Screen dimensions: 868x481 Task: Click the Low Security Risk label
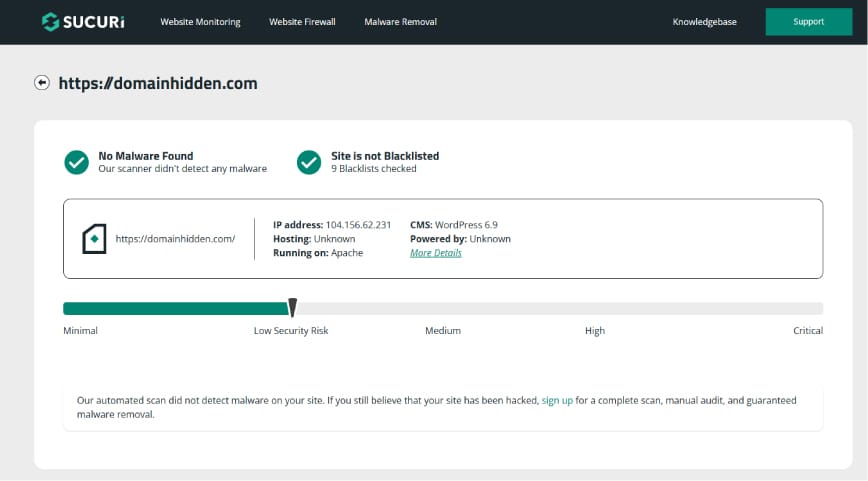[x=291, y=330]
